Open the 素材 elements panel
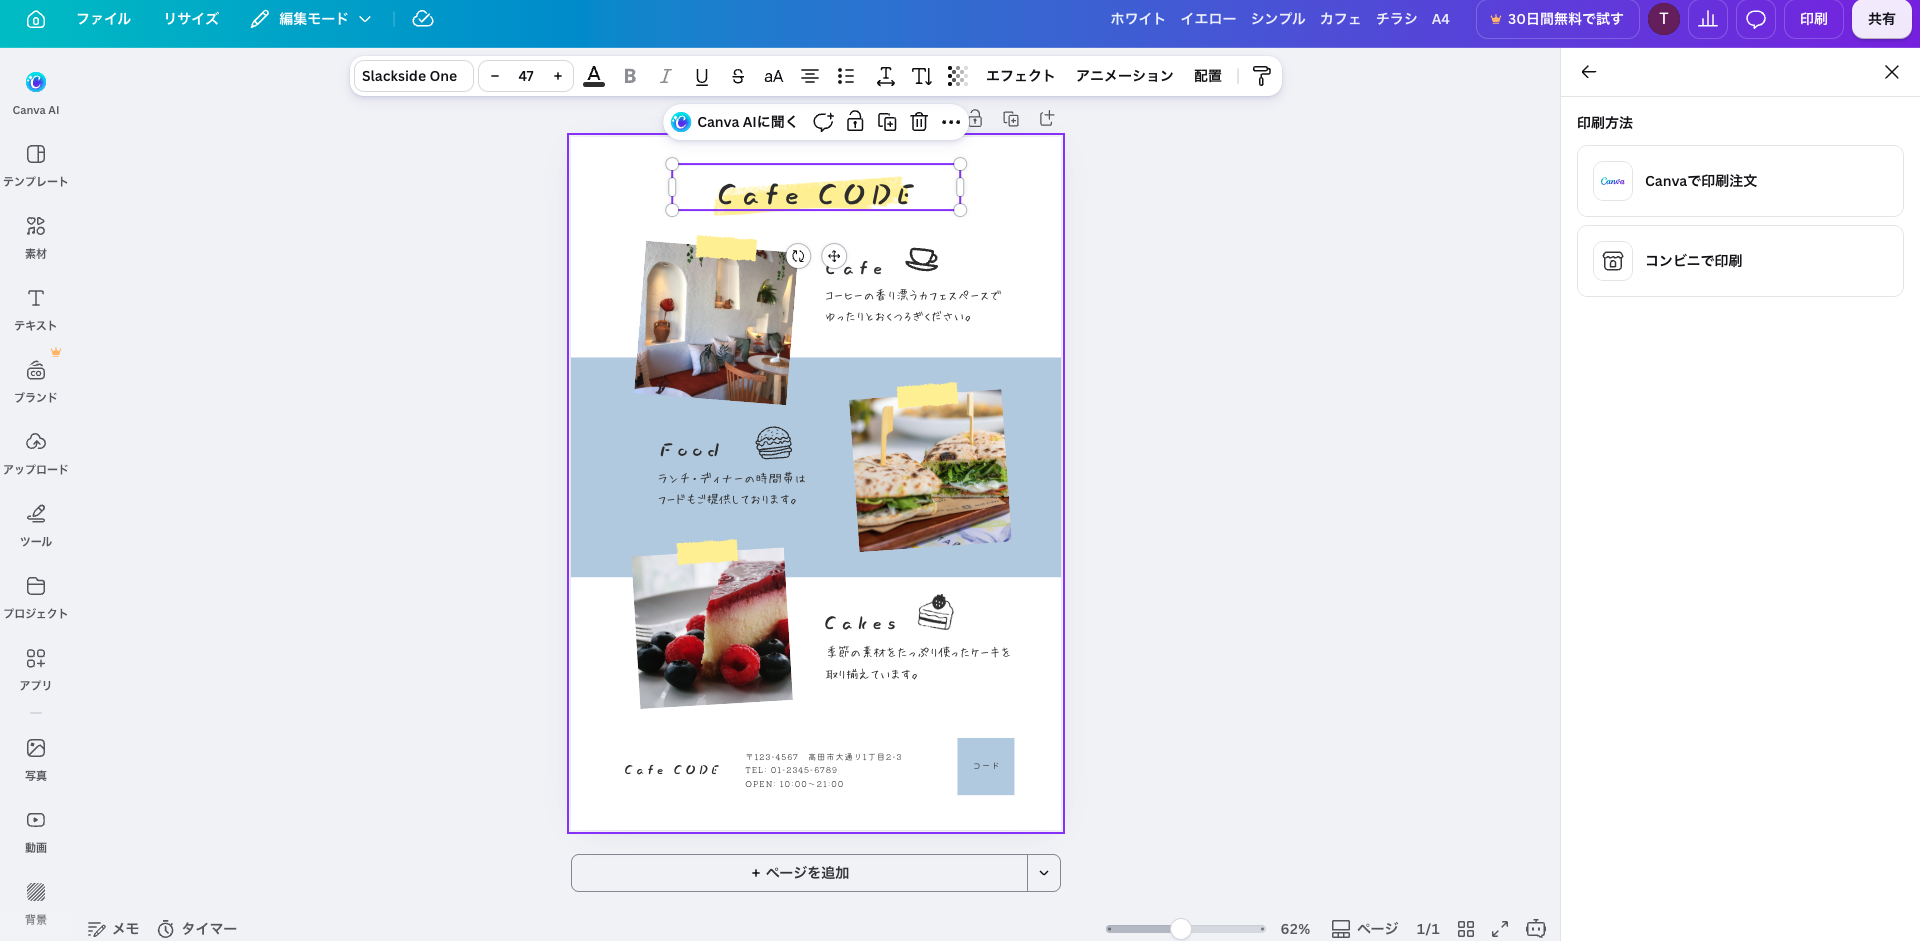Screen dimensions: 1920x941 pyautogui.click(x=36, y=237)
